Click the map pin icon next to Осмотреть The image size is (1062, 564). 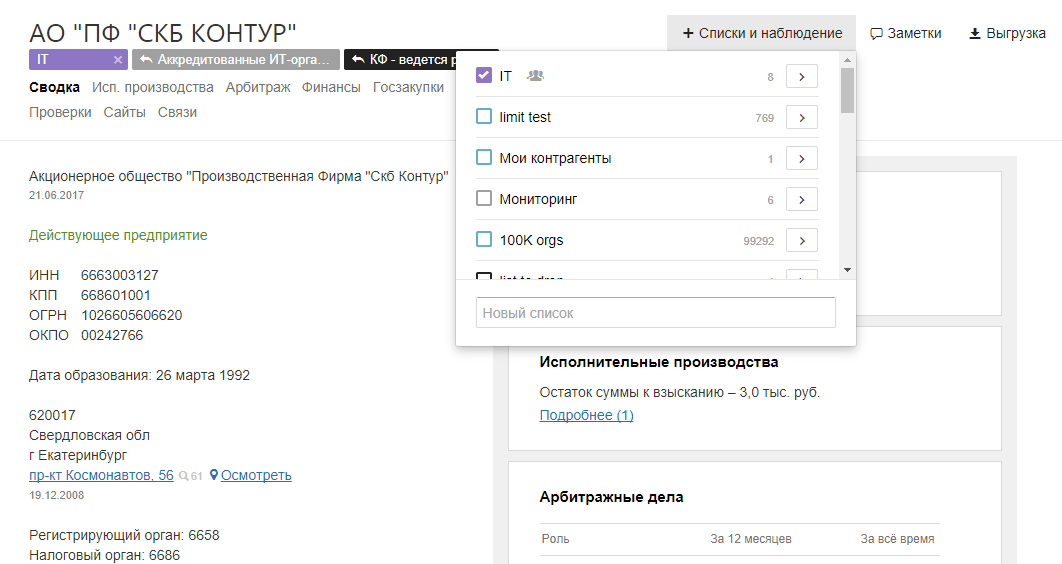coord(214,476)
